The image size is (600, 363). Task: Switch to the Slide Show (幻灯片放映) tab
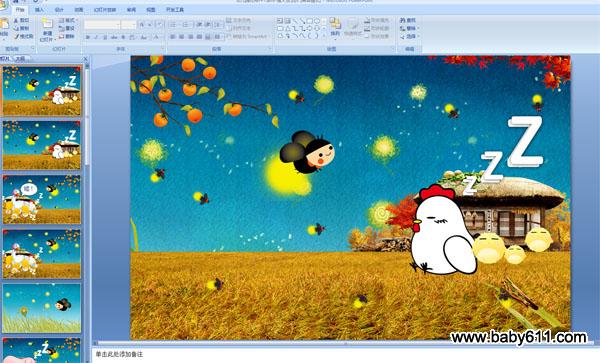[x=105, y=10]
